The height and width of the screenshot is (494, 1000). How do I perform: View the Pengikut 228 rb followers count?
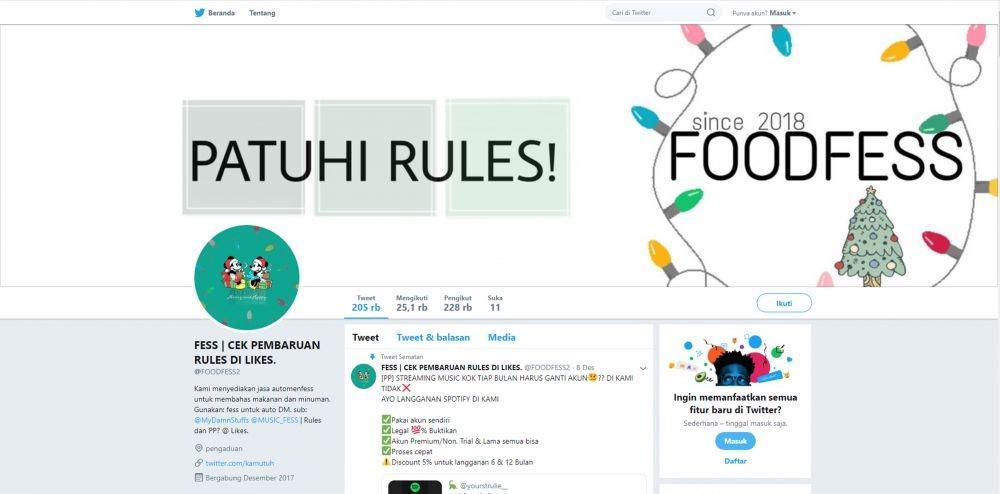tap(458, 303)
